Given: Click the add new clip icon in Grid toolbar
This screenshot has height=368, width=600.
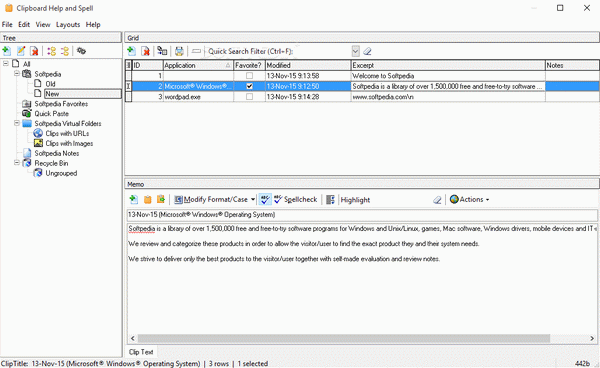Looking at the screenshot, I should click(132, 51).
